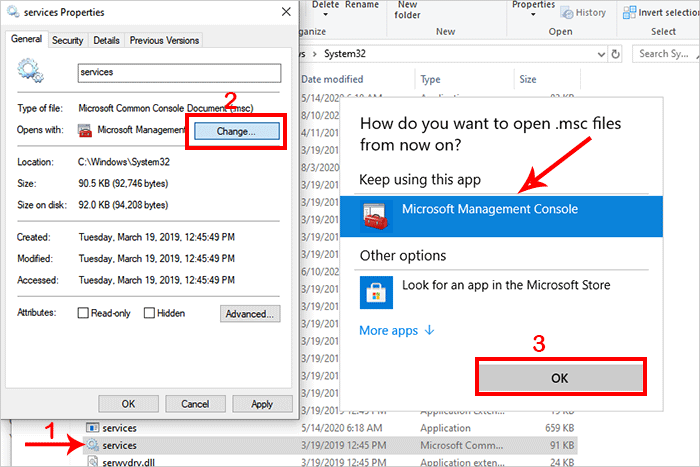
Task: Confirm Properties dialog with OK button
Action: coord(129,404)
